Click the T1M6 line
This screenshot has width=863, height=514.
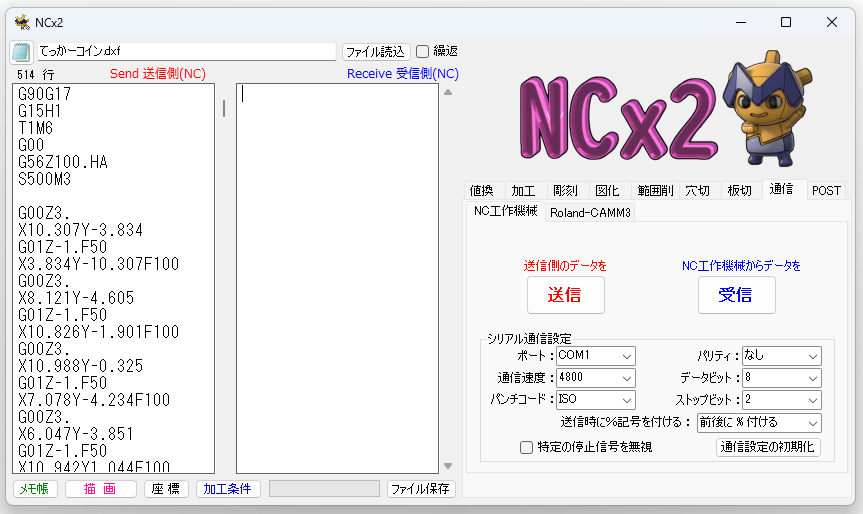point(35,128)
